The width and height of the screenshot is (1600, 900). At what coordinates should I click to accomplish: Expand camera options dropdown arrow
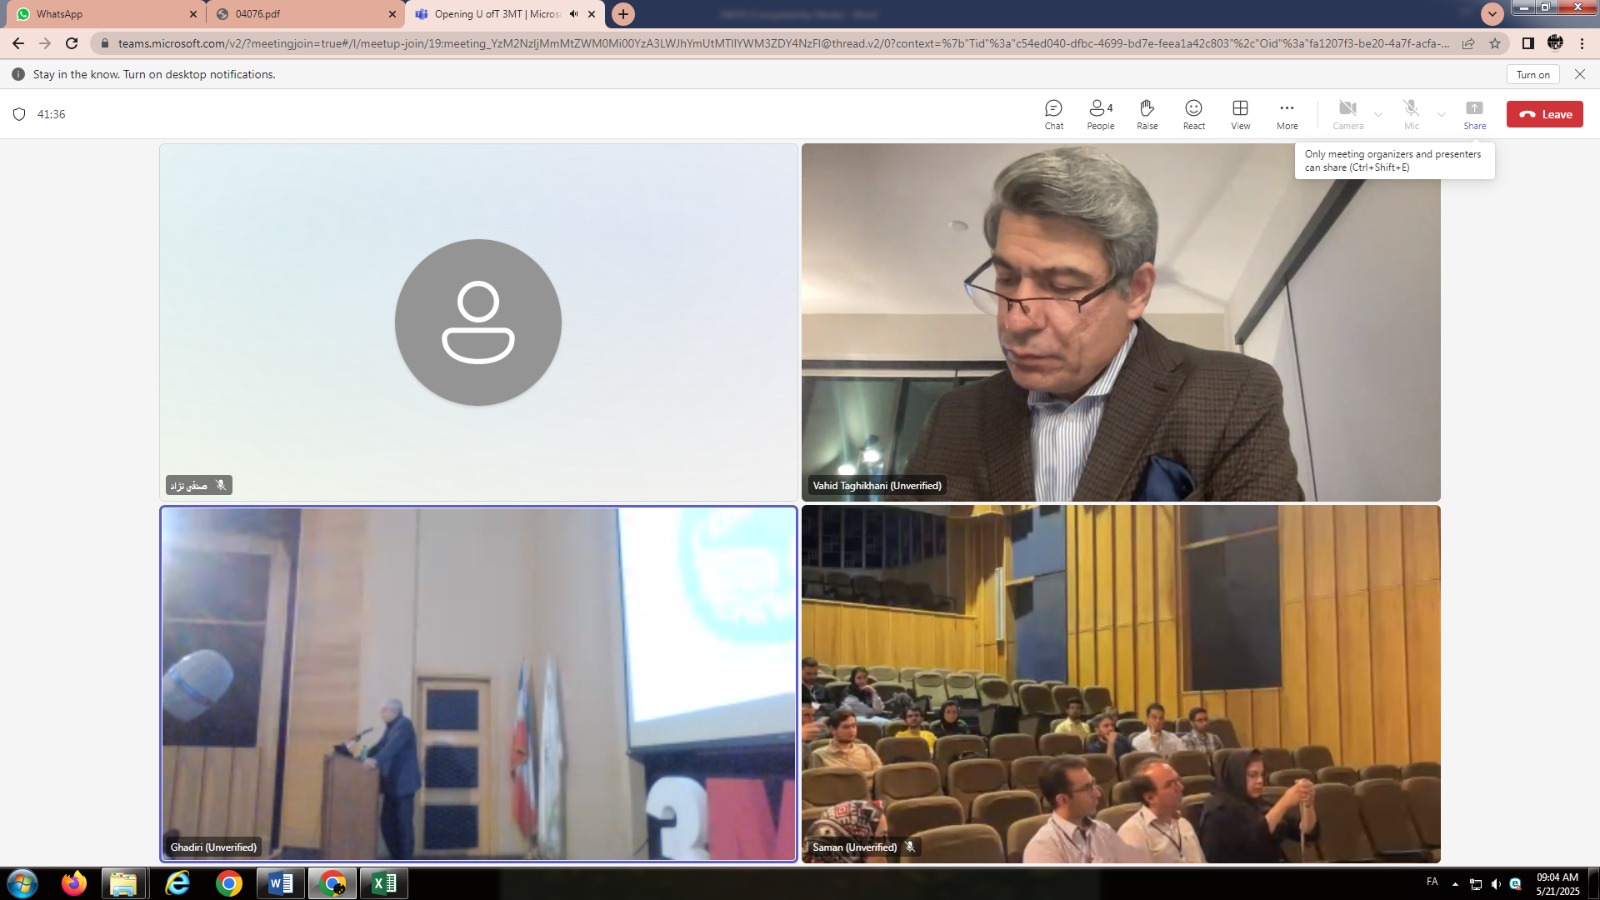(1378, 115)
